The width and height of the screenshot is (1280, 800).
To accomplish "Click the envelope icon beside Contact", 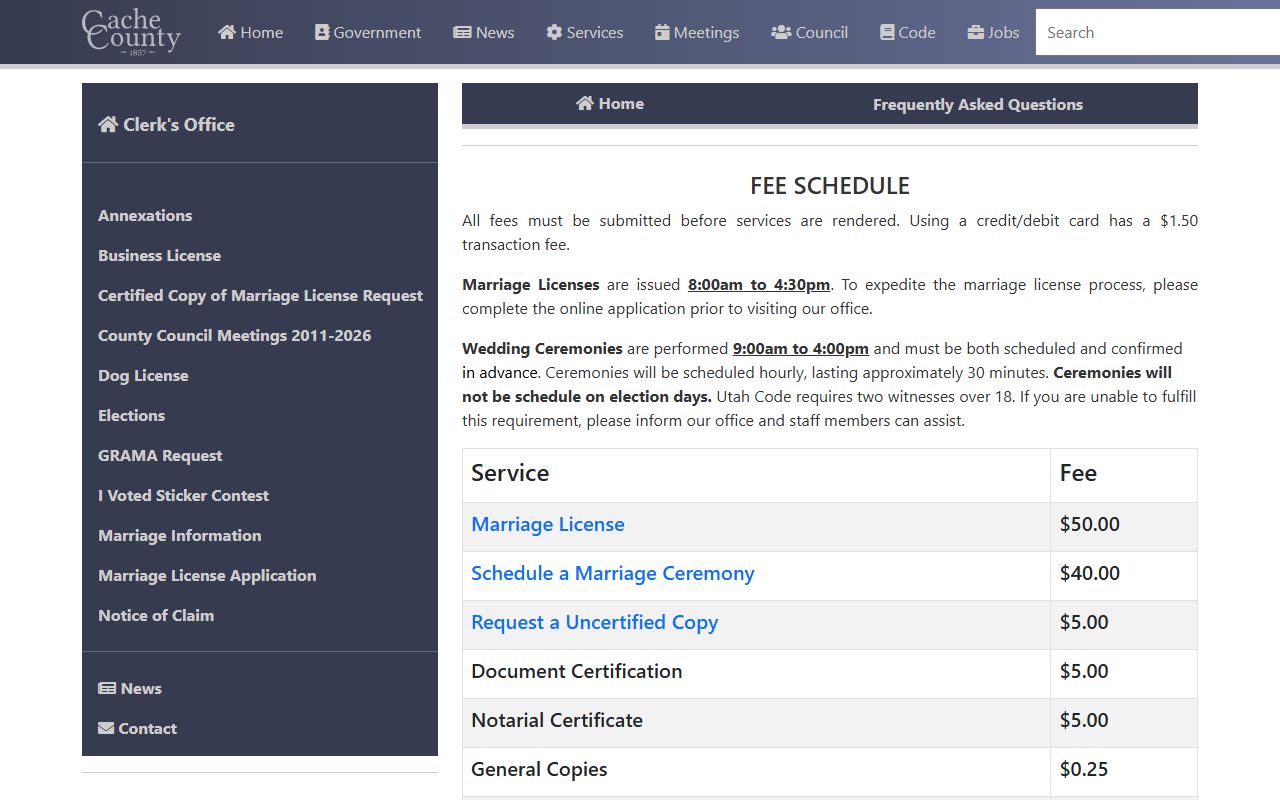I will coord(106,728).
